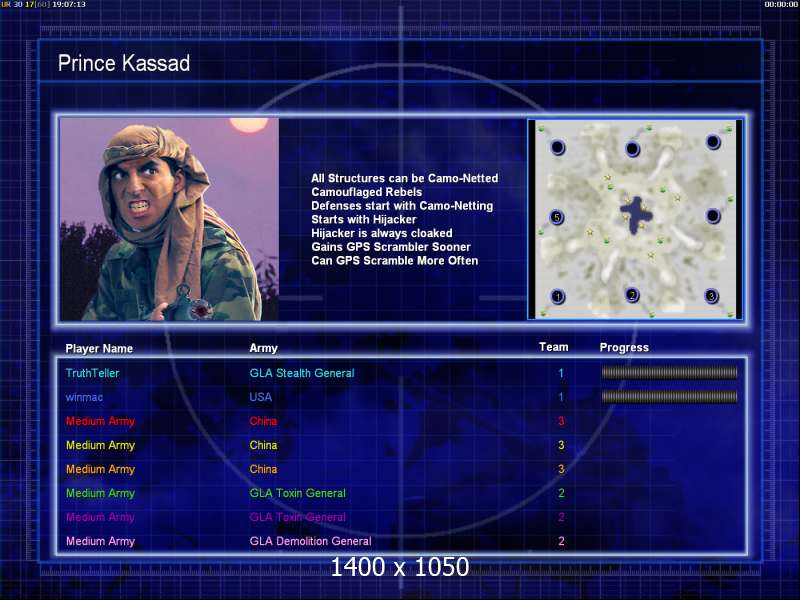Click 'Defenses start with Camo-Netting' line
Viewport: 800px width, 600px height.
point(402,206)
